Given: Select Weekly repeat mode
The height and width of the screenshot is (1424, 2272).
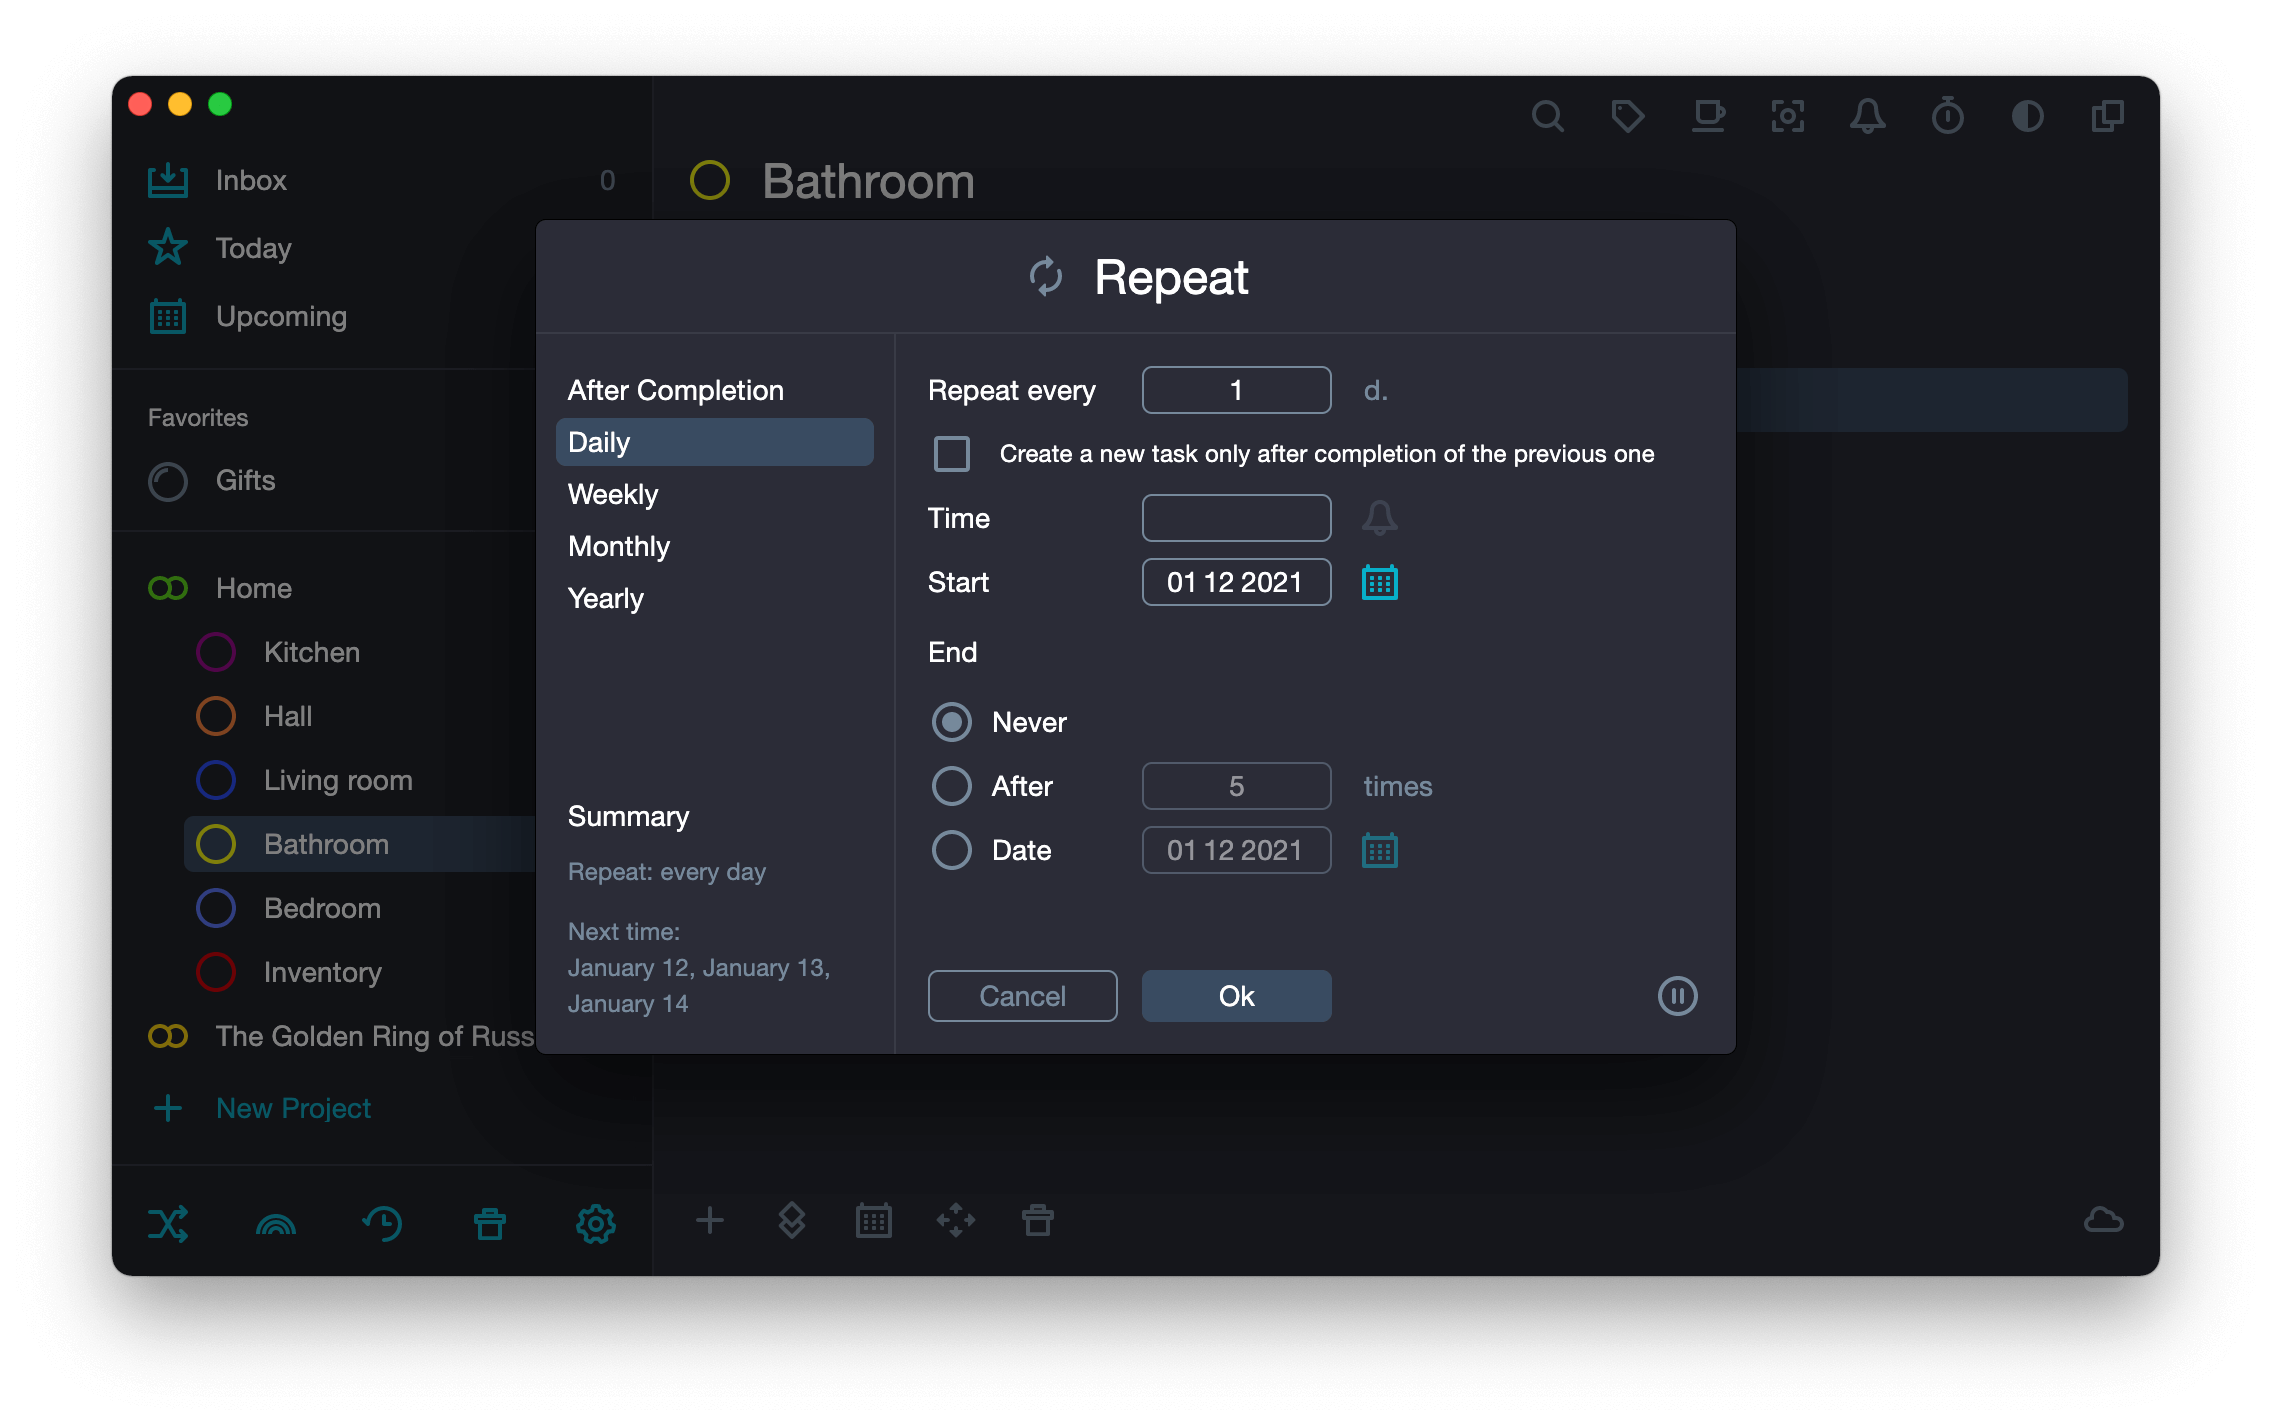Looking at the screenshot, I should (715, 494).
